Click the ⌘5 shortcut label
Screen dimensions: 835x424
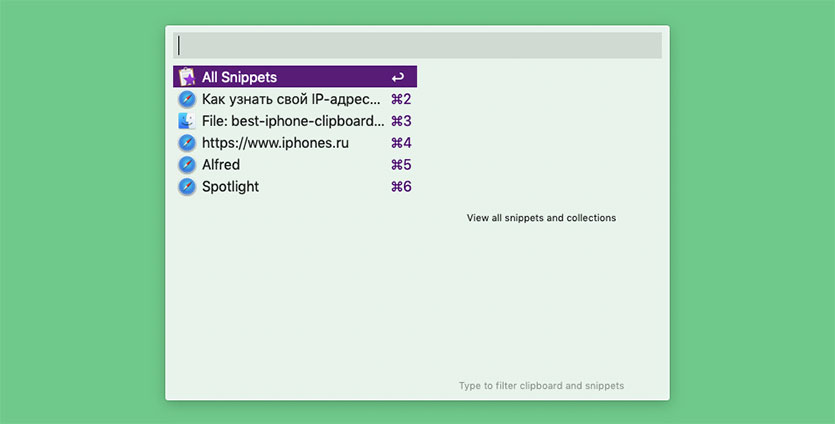[x=401, y=165]
